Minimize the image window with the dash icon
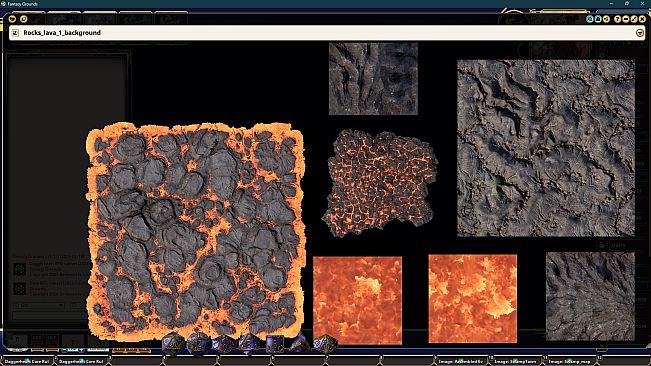This screenshot has width=651, height=366. 626,19
